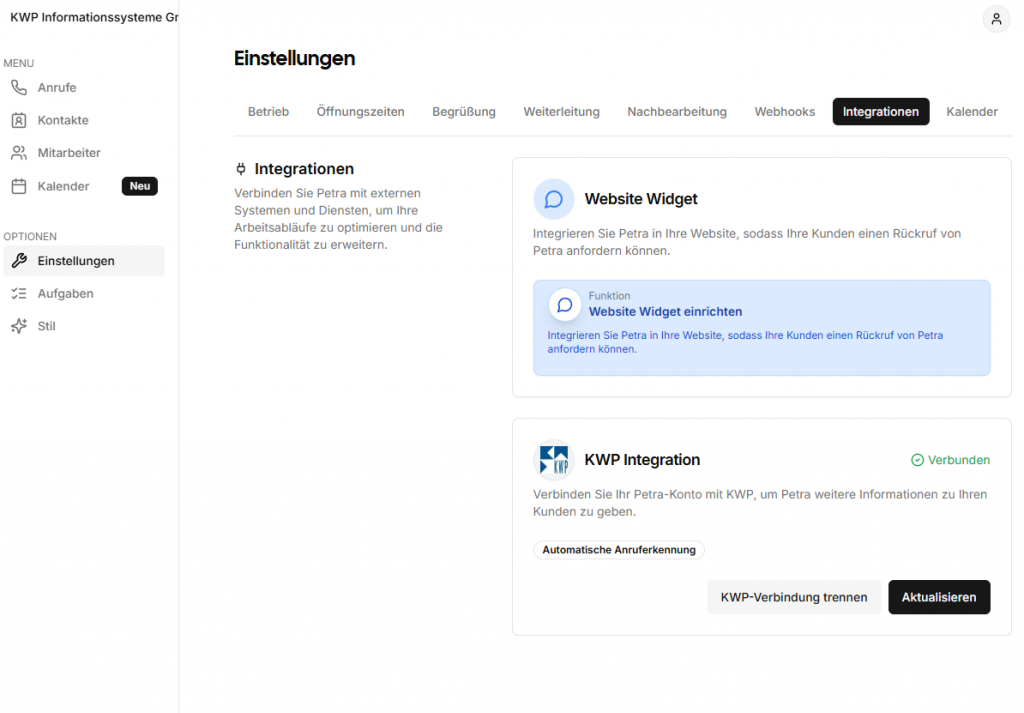The image size is (1024, 713).
Task: Click the Neu badge beside Kalender
Action: point(140,186)
